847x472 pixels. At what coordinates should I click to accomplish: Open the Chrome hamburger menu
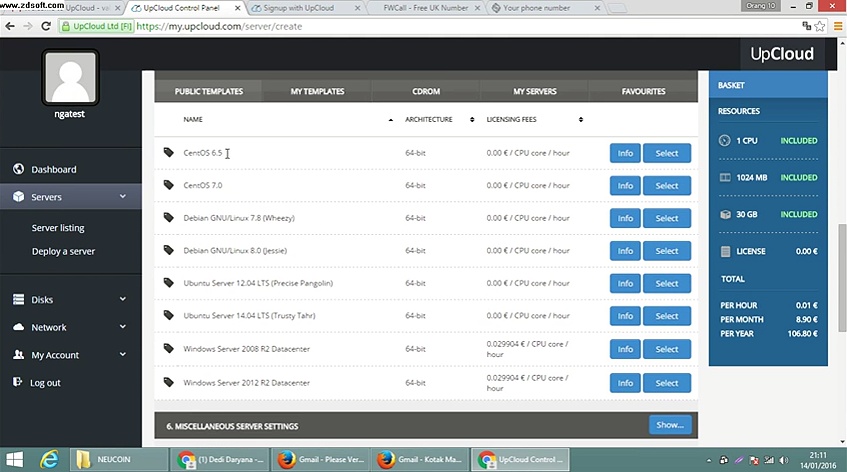(838, 26)
